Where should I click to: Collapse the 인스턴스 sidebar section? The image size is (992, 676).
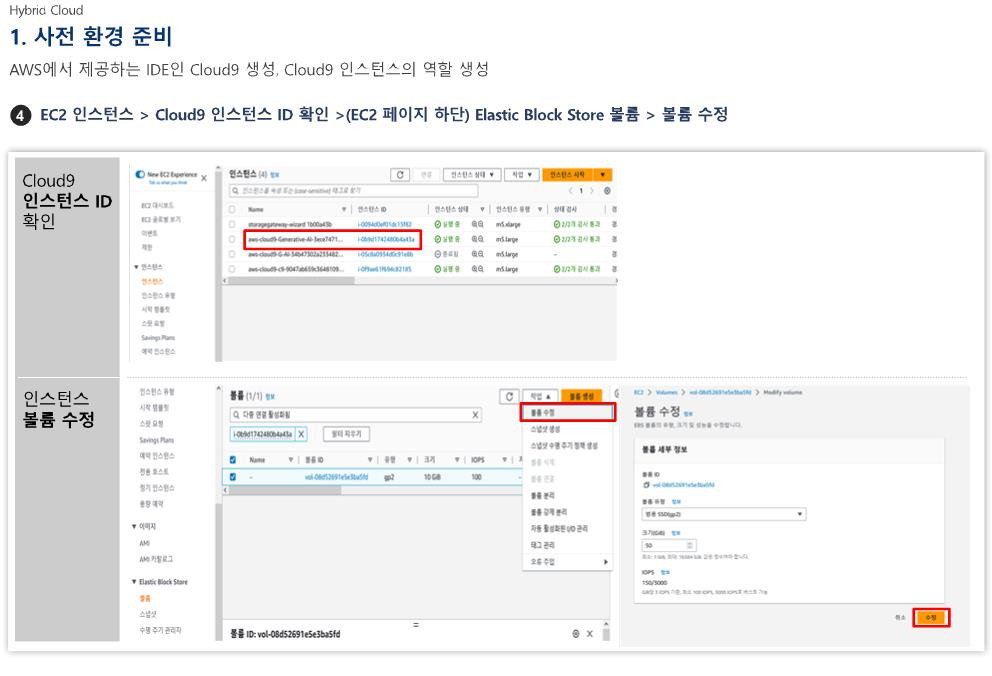pyautogui.click(x=136, y=267)
